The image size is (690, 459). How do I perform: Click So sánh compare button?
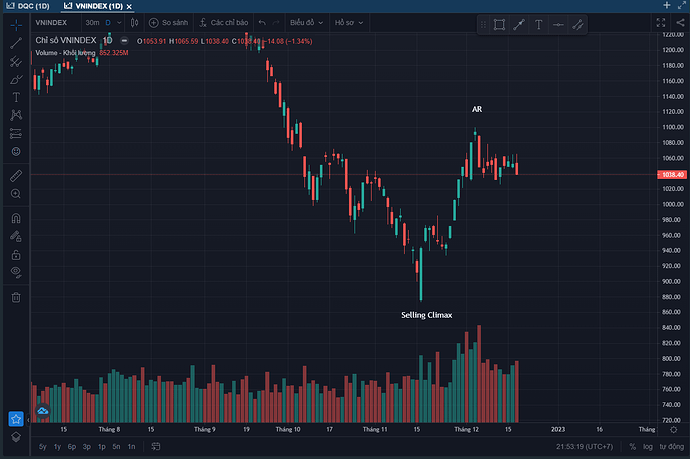coord(169,22)
